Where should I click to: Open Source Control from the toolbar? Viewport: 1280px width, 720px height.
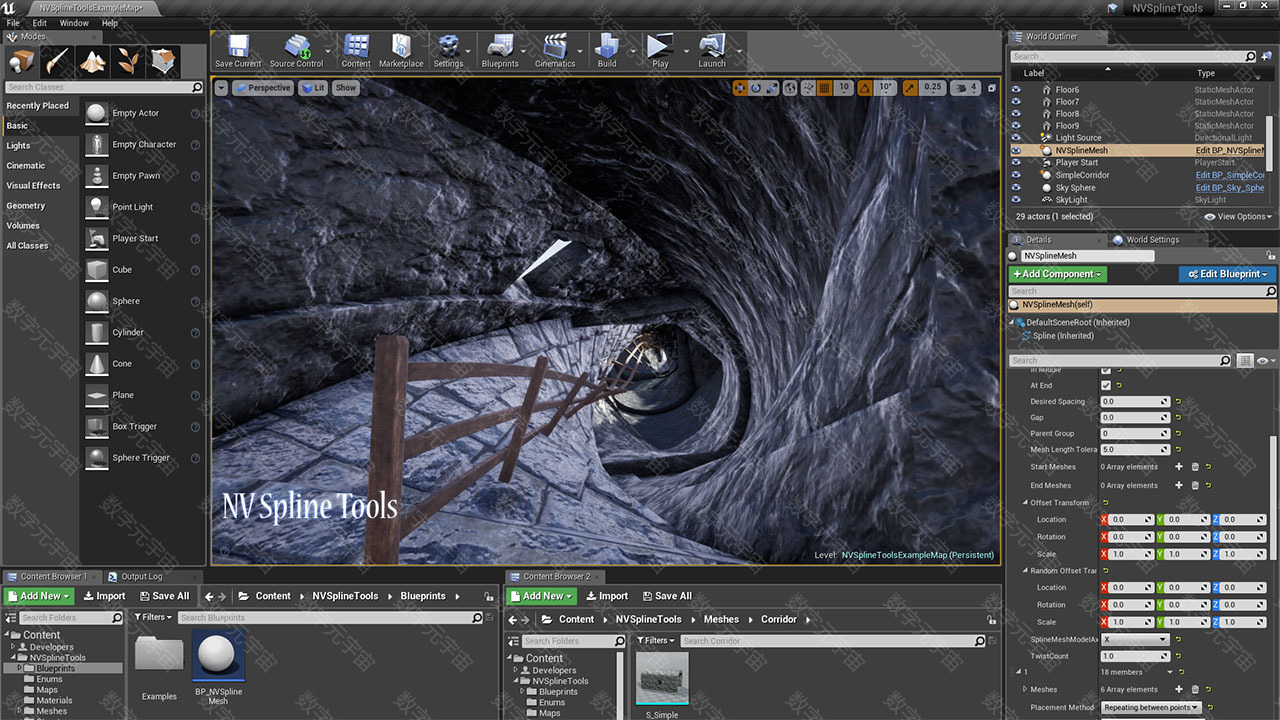coord(296,50)
